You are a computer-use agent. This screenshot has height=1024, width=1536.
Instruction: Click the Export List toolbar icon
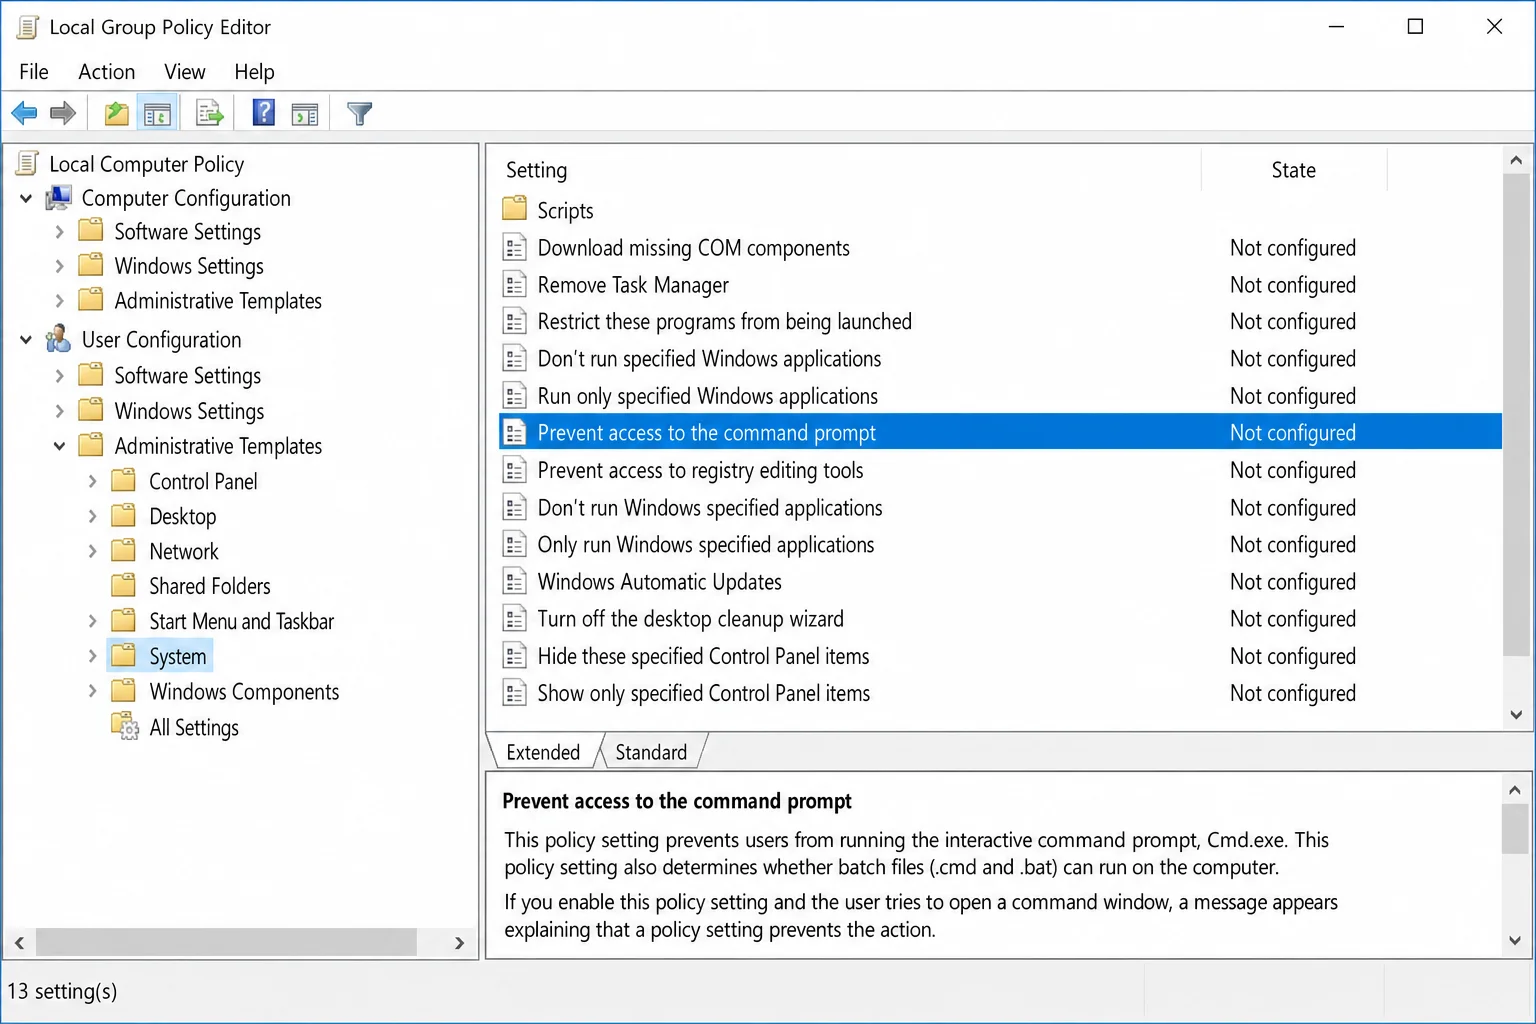[x=210, y=114]
